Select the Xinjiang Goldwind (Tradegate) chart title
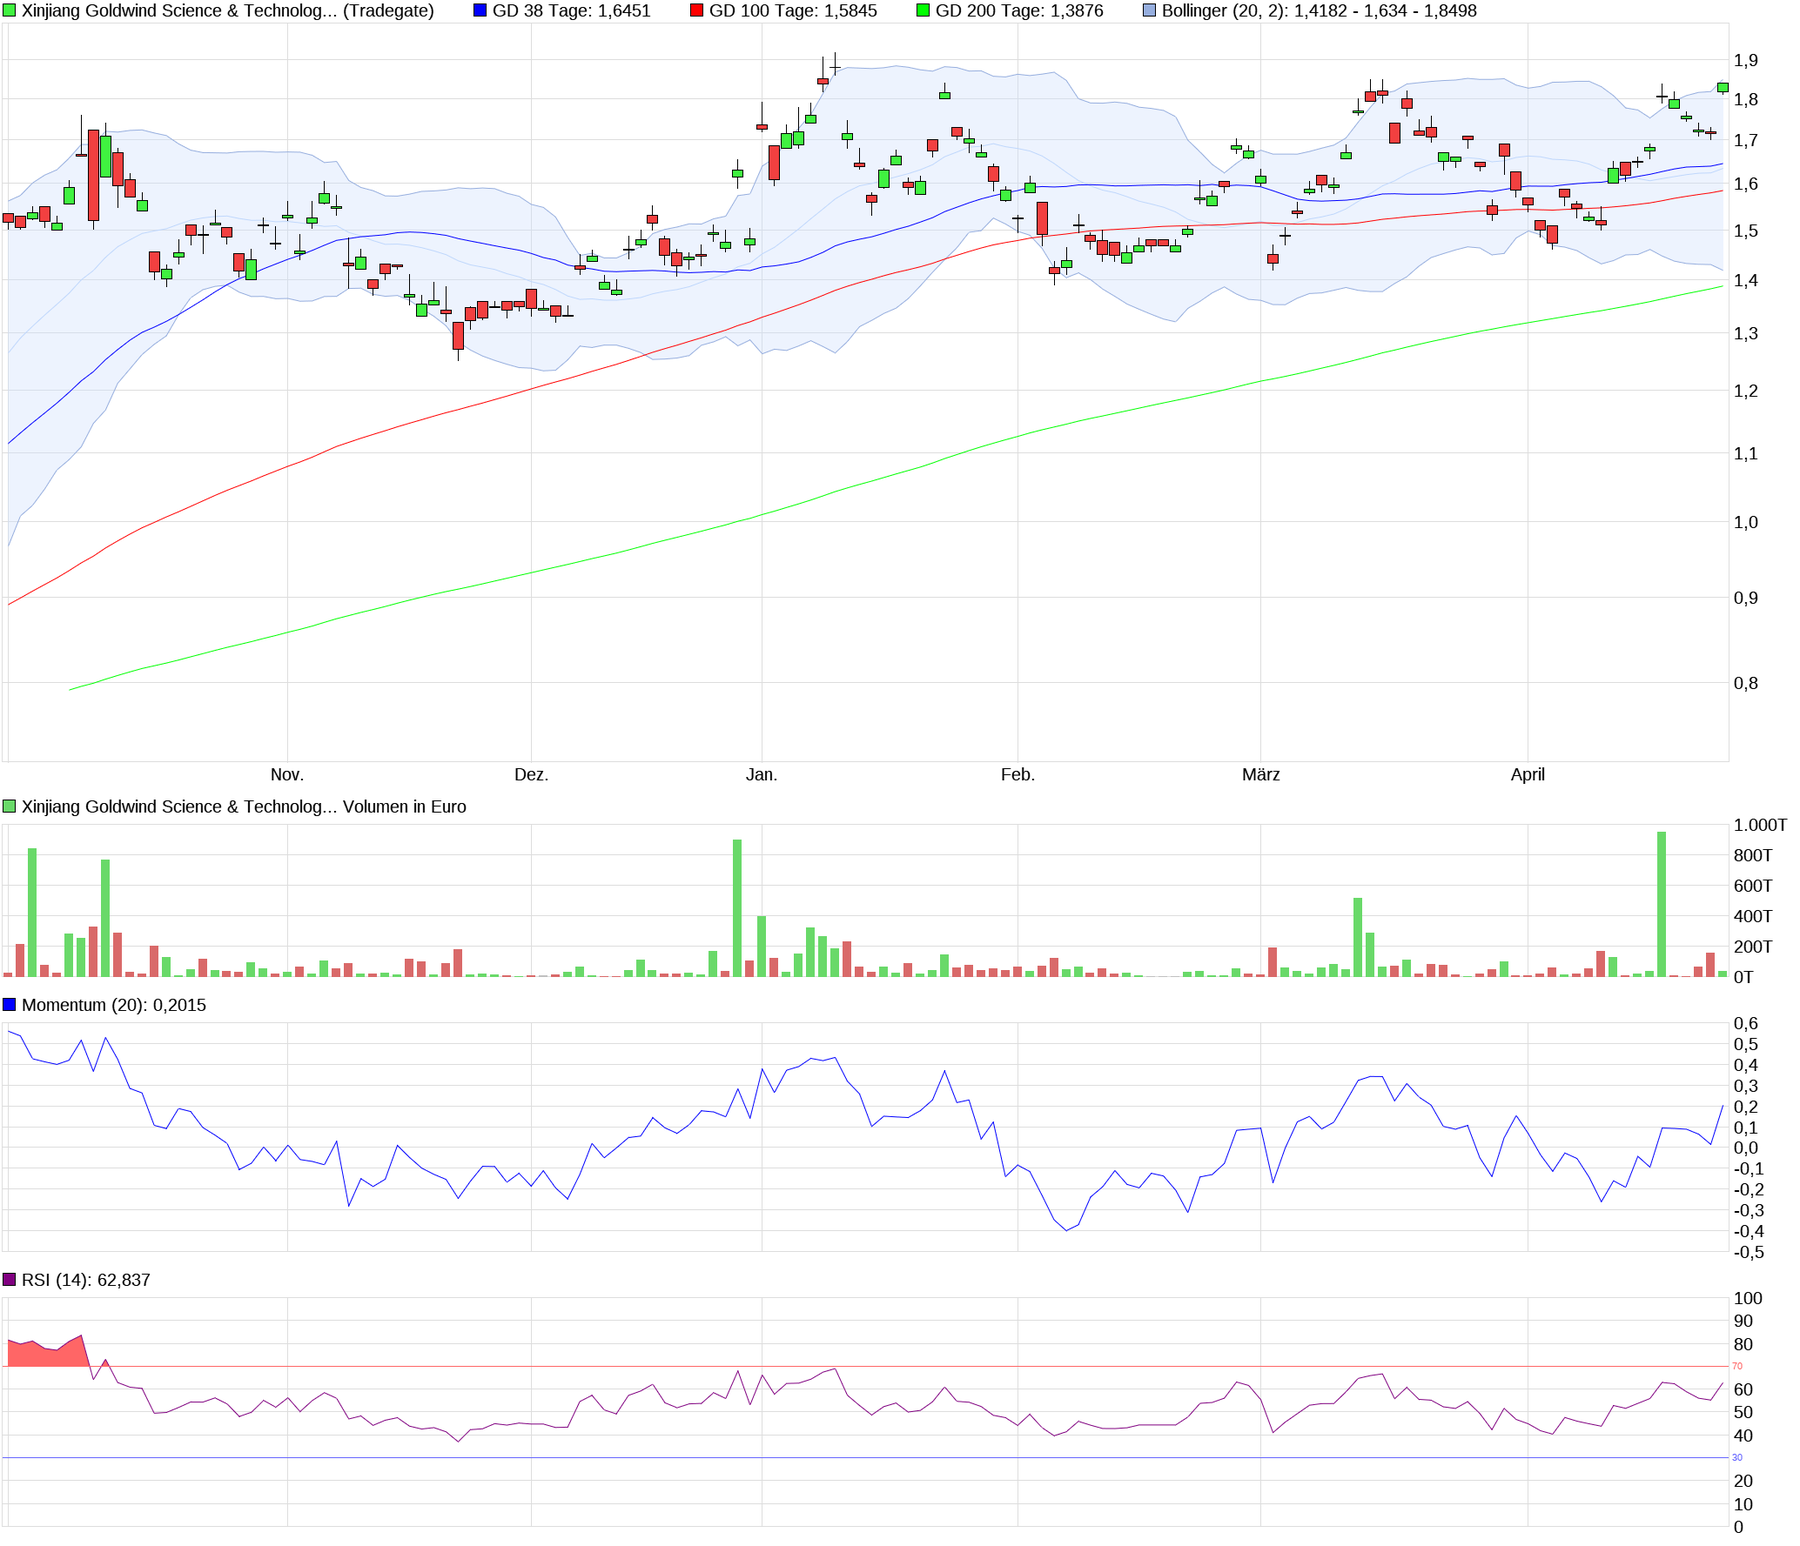 [227, 11]
